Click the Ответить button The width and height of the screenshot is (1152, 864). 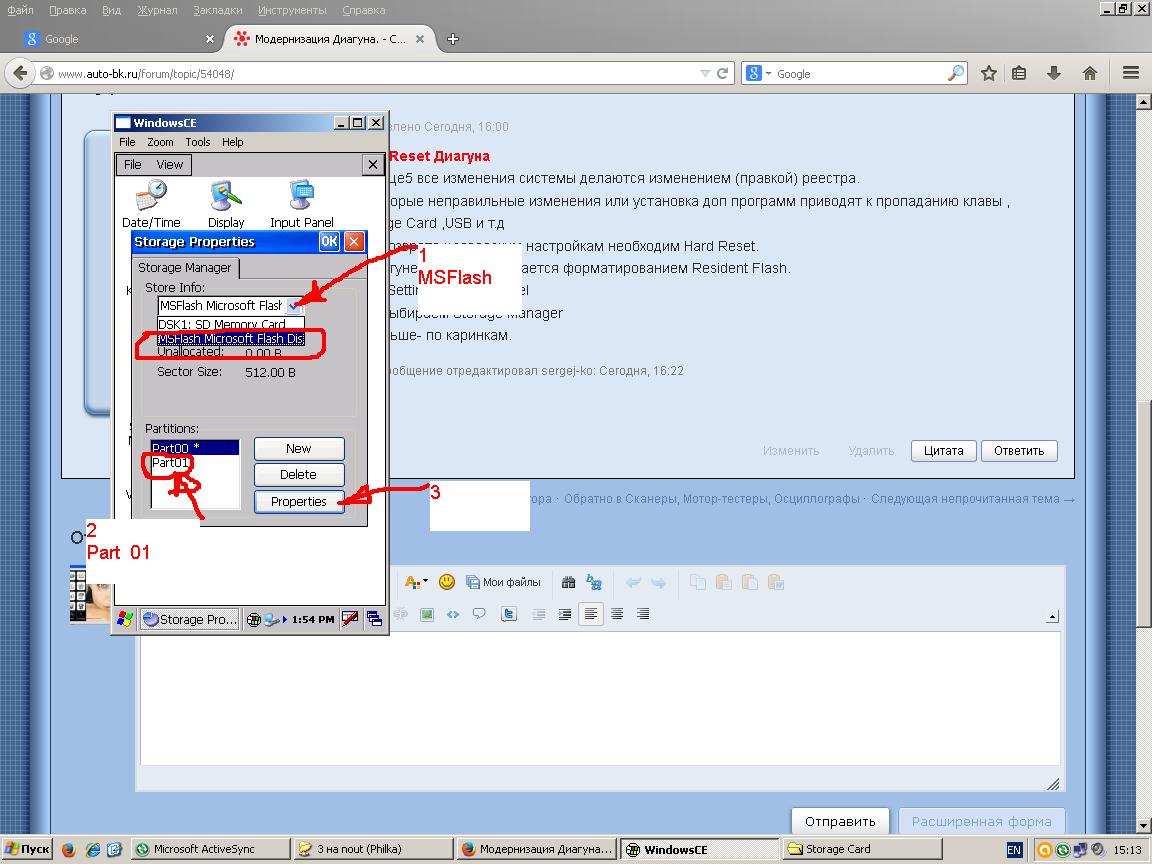tap(1019, 450)
